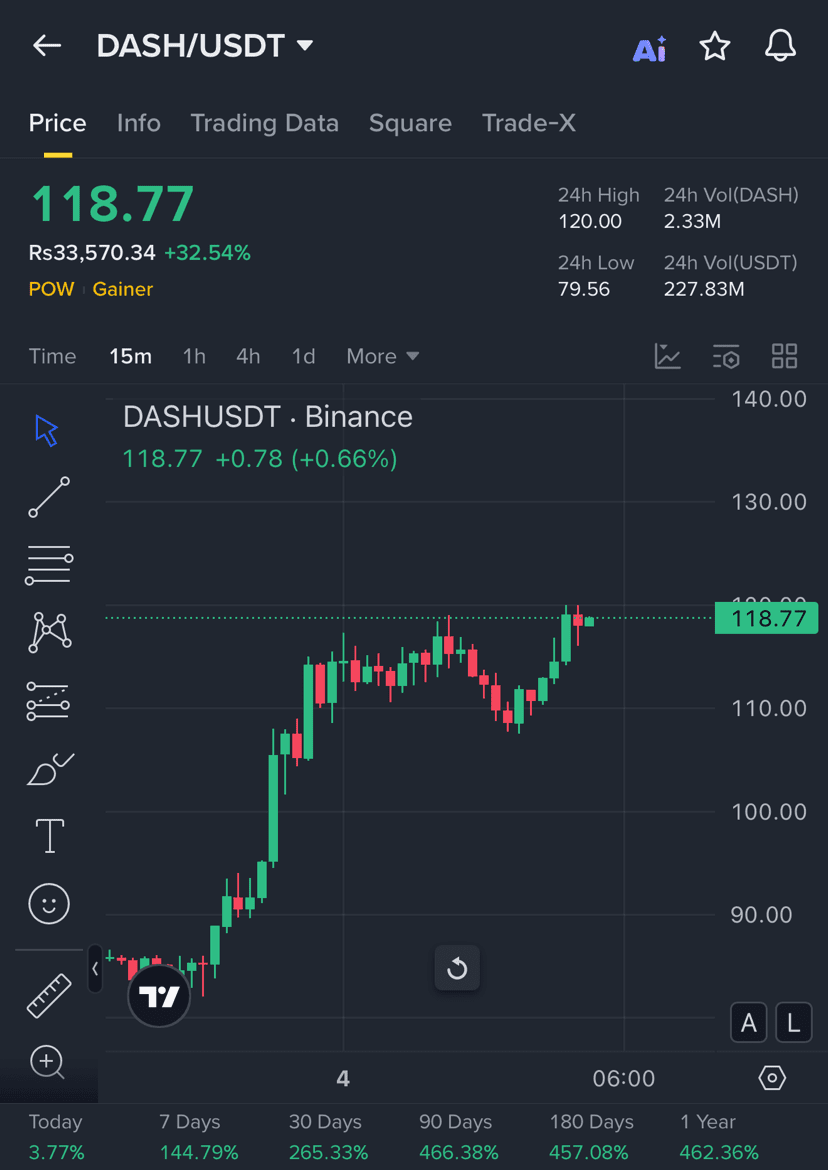Select the ruler measure tool
The height and width of the screenshot is (1170, 828).
[49, 996]
